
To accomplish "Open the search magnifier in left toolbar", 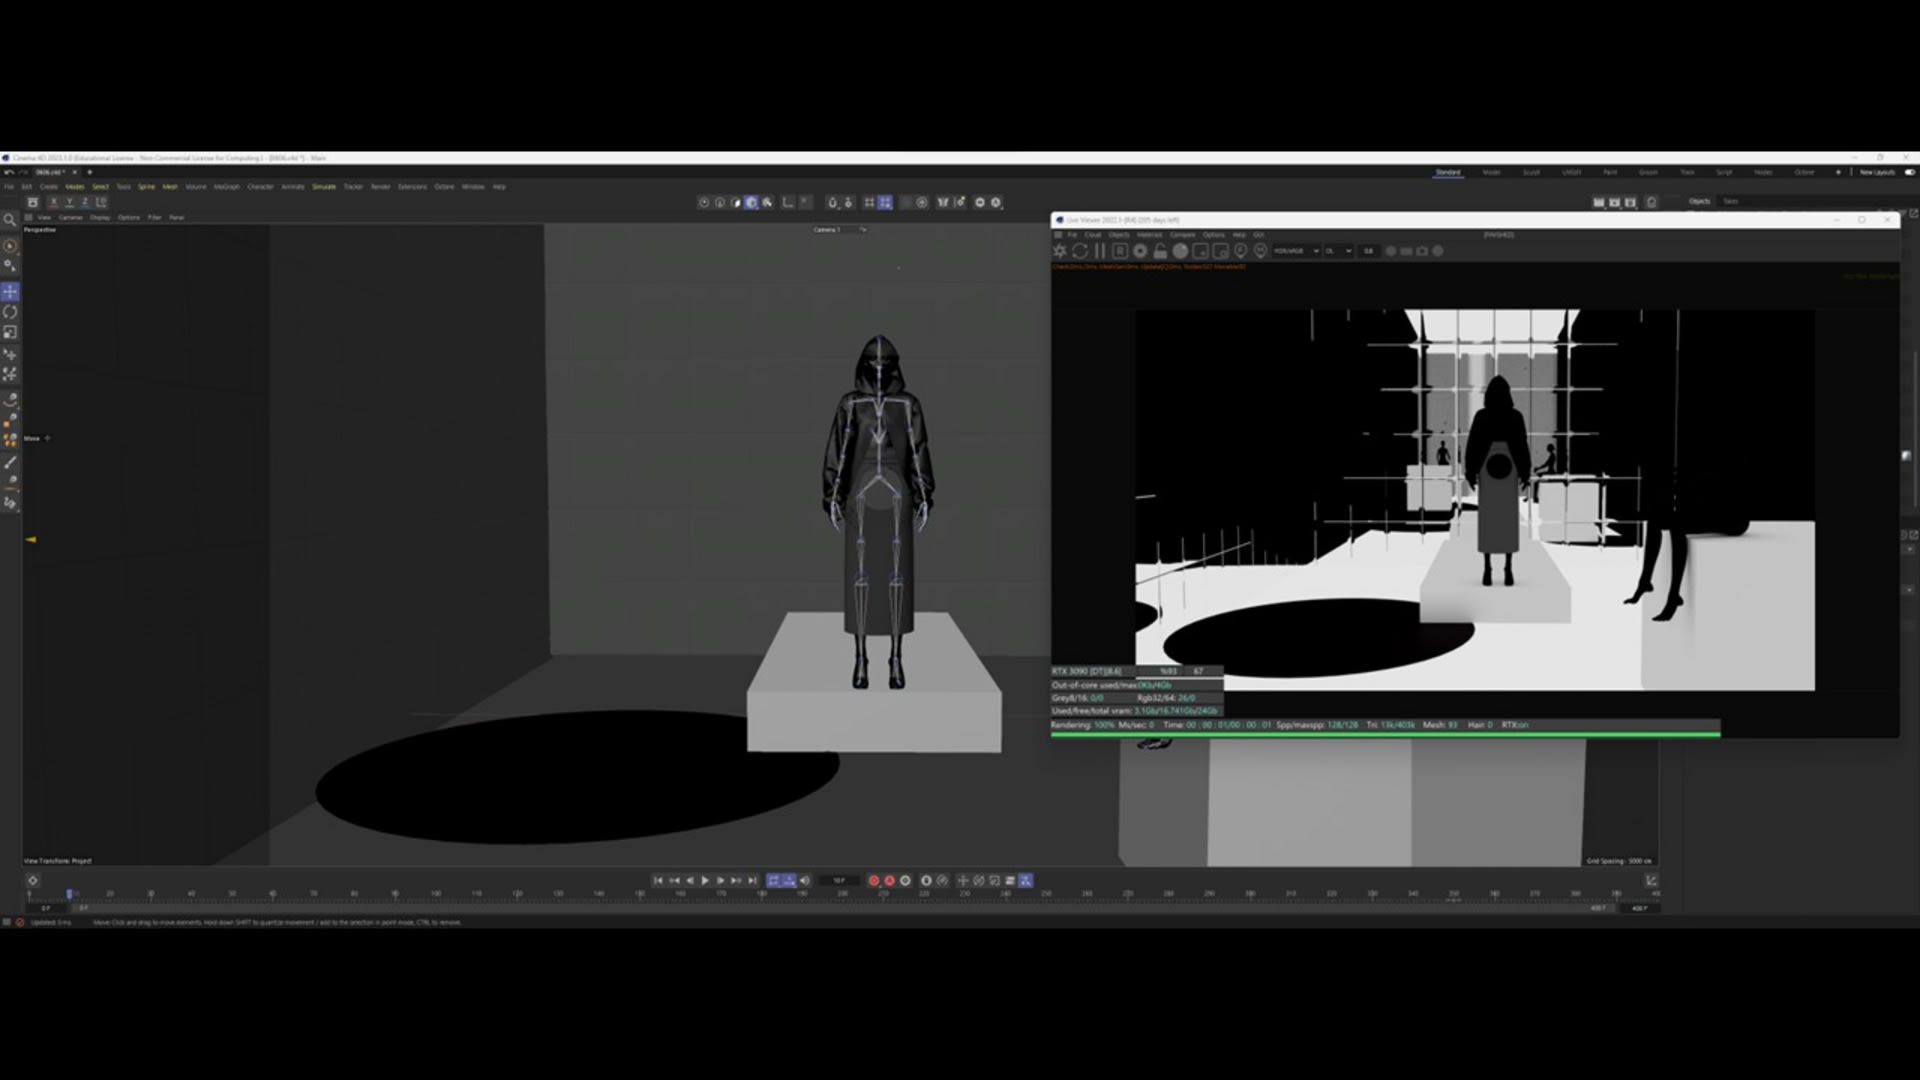I will (x=10, y=220).
